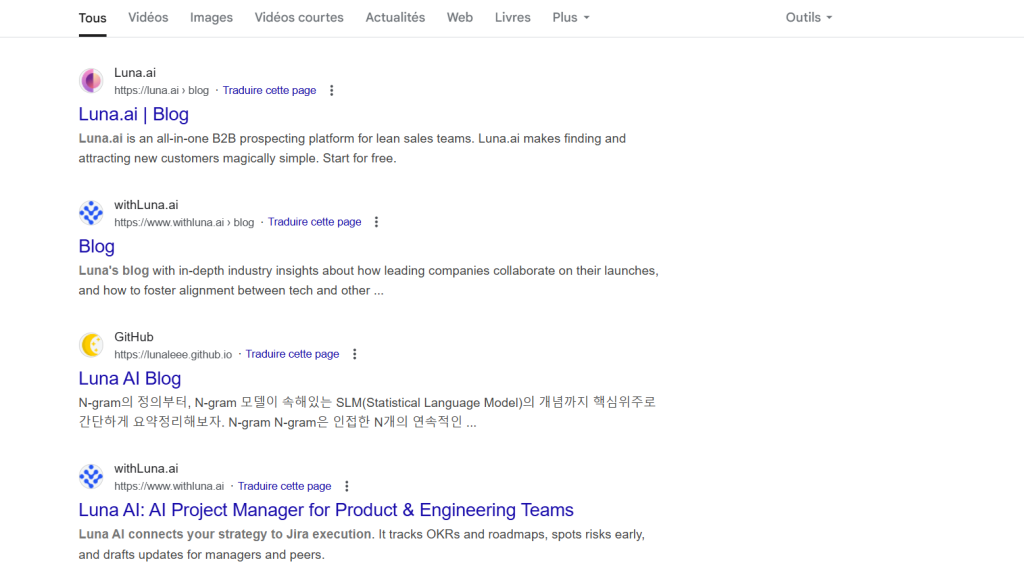1024x572 pixels.
Task: Select the Vidéos courtes tab
Action: coord(299,18)
